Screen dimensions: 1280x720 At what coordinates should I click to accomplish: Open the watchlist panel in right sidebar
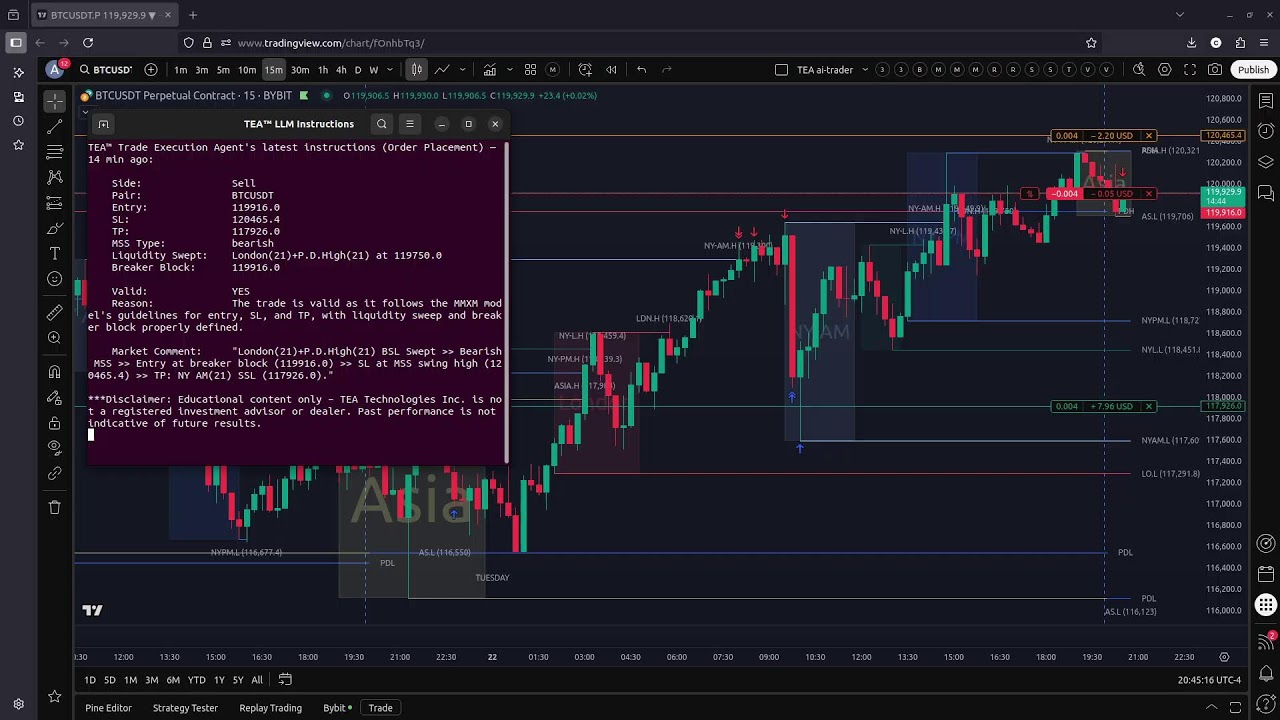(1266, 101)
